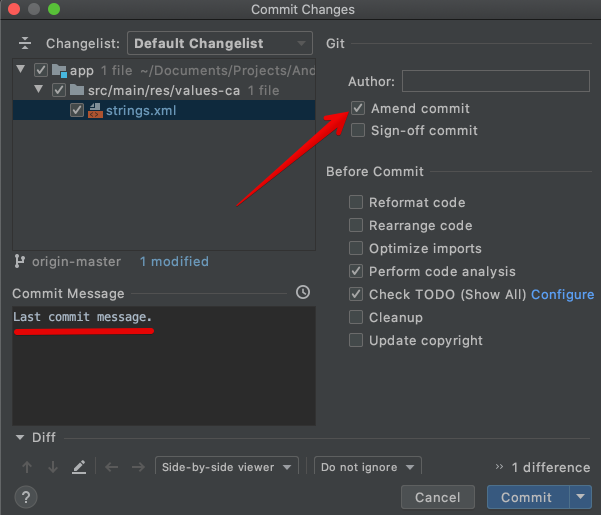The height and width of the screenshot is (515, 601).
Task: Open the Side-by-side viewer dropdown
Action: (x=227, y=467)
